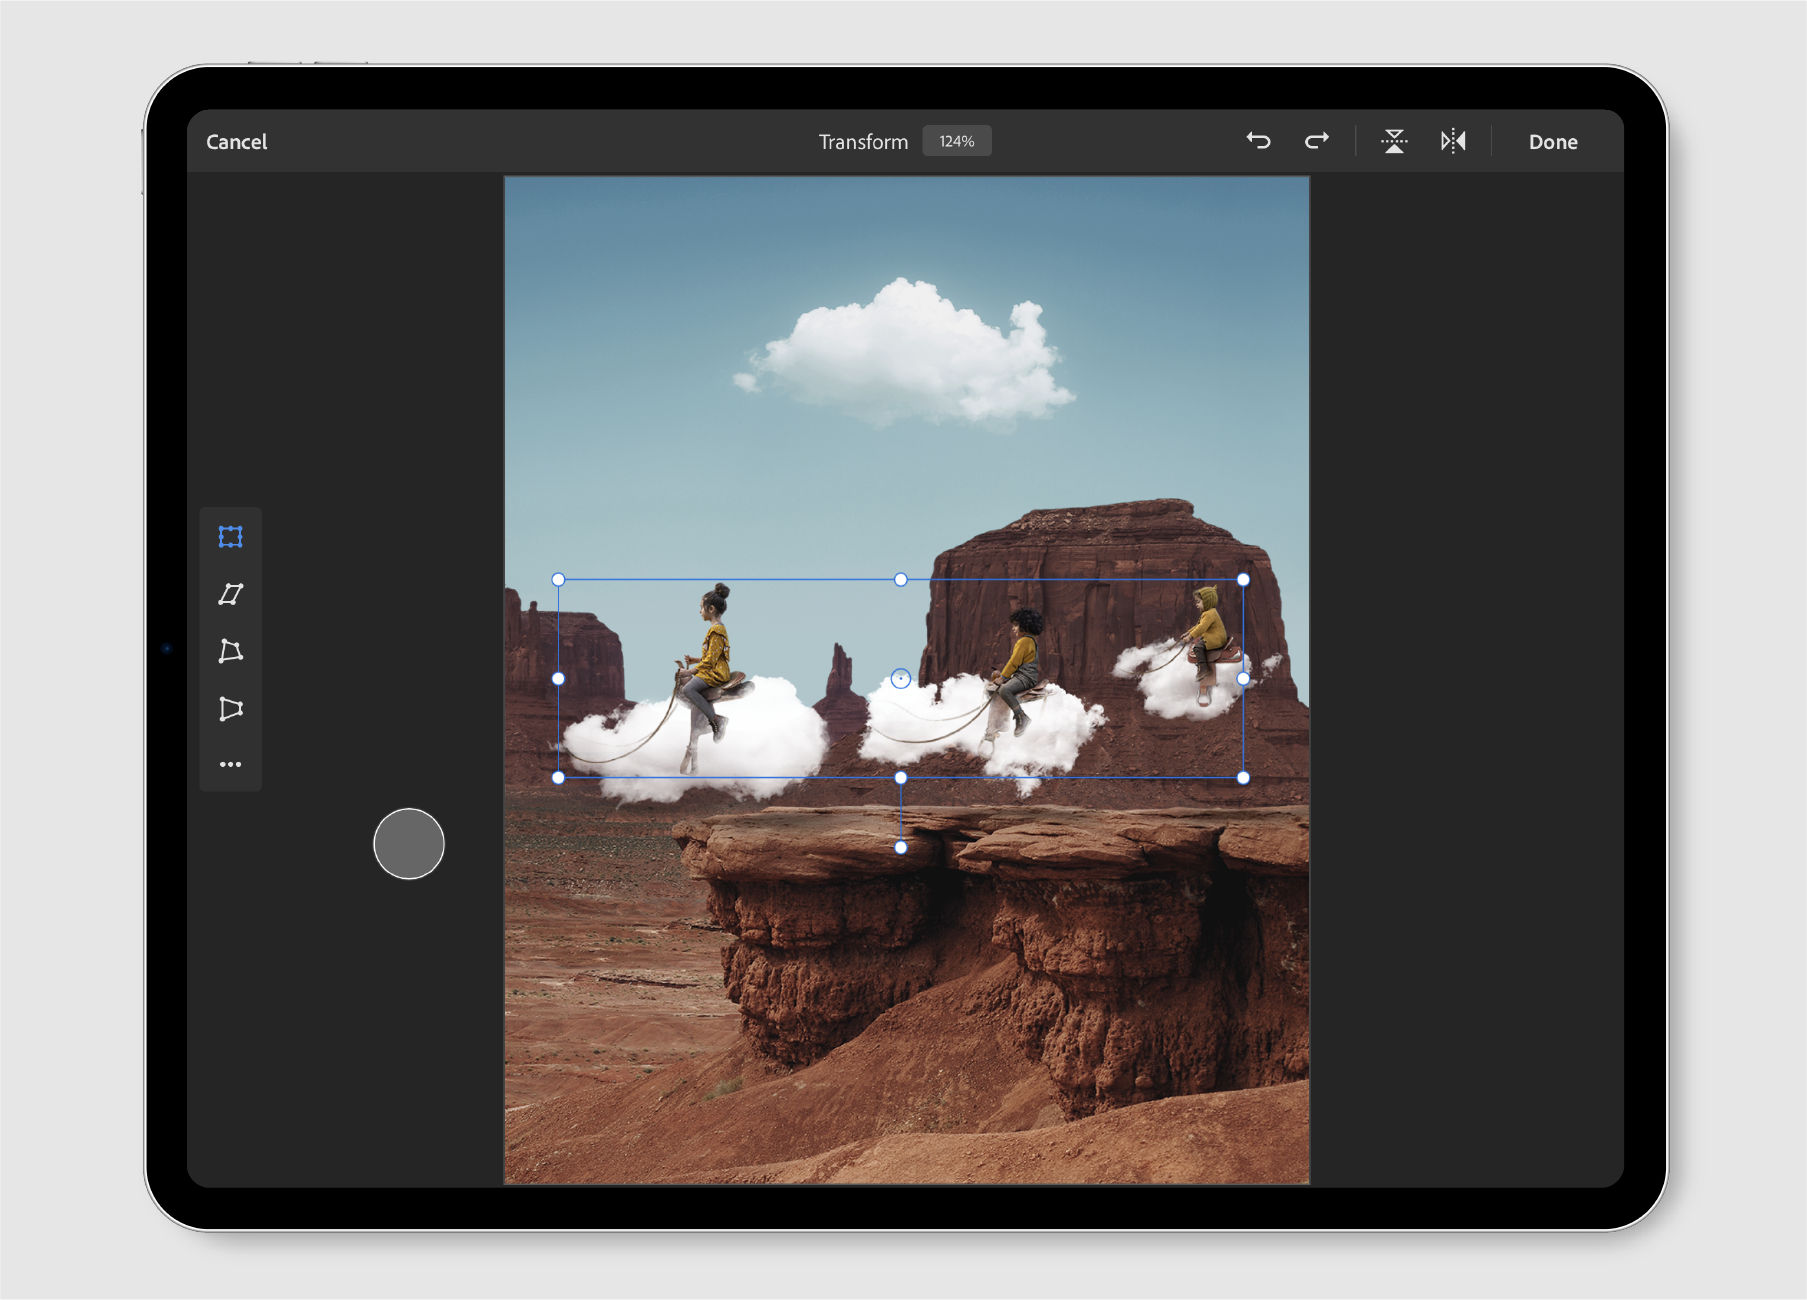Tap Done to apply the transform
1807x1300 pixels.
(1552, 141)
